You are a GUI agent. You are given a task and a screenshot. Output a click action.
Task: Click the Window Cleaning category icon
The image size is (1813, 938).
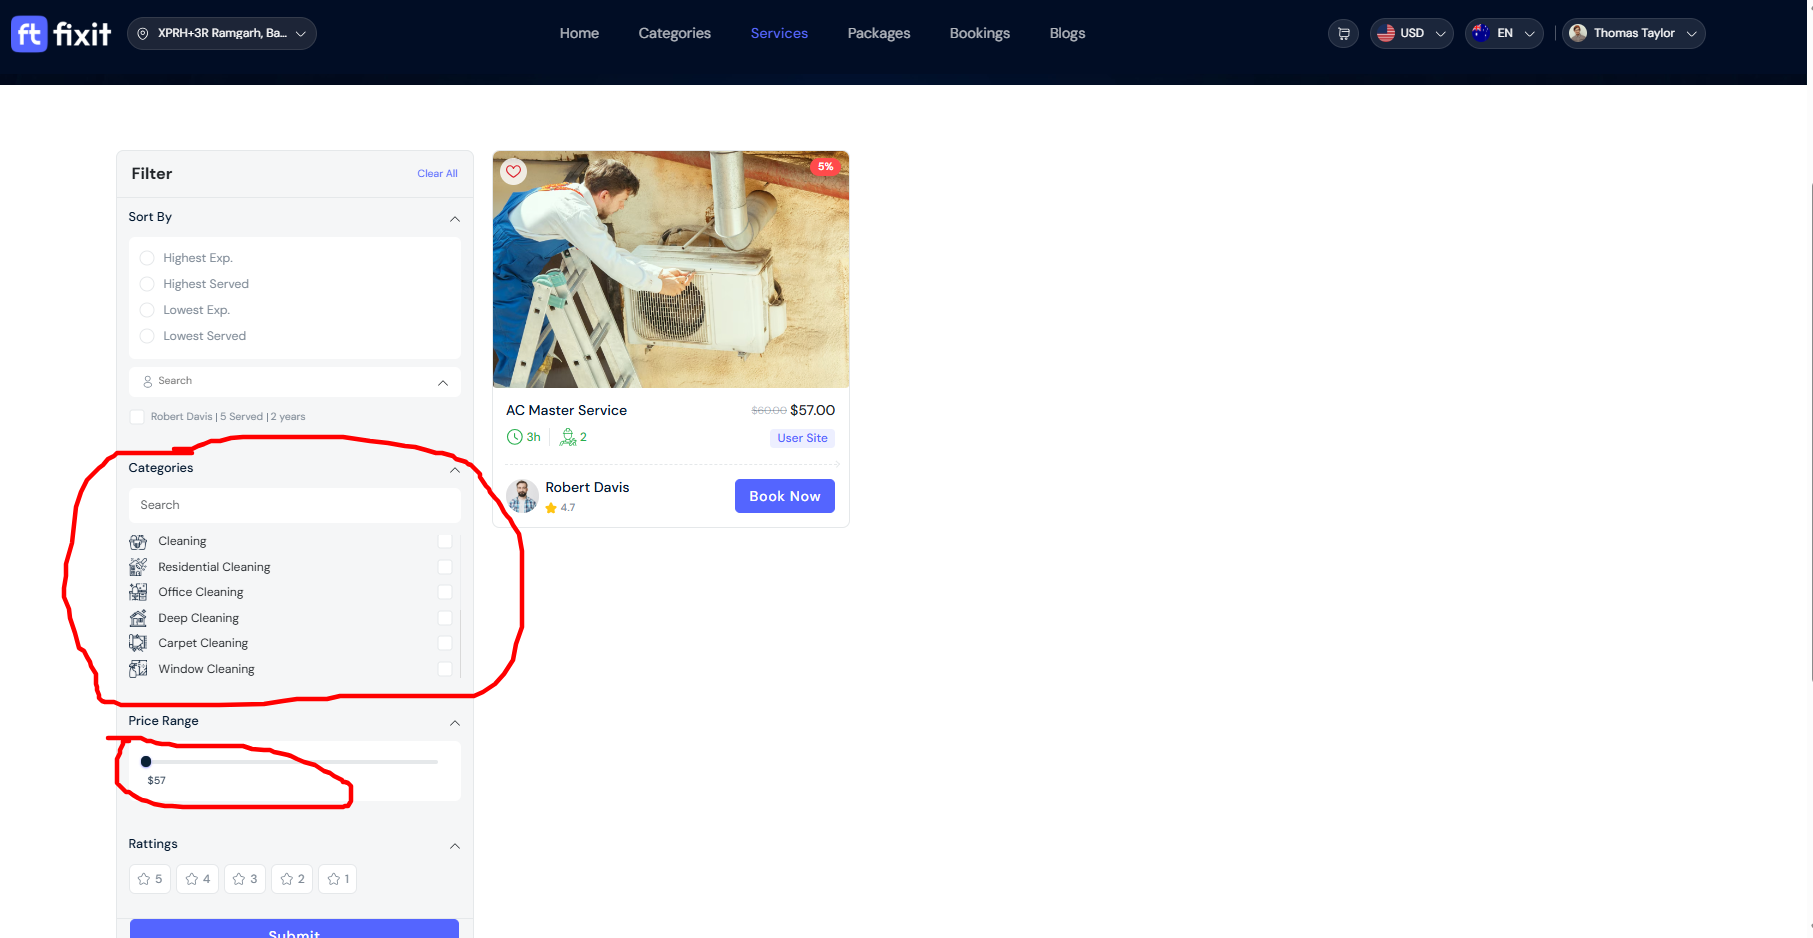coord(138,669)
